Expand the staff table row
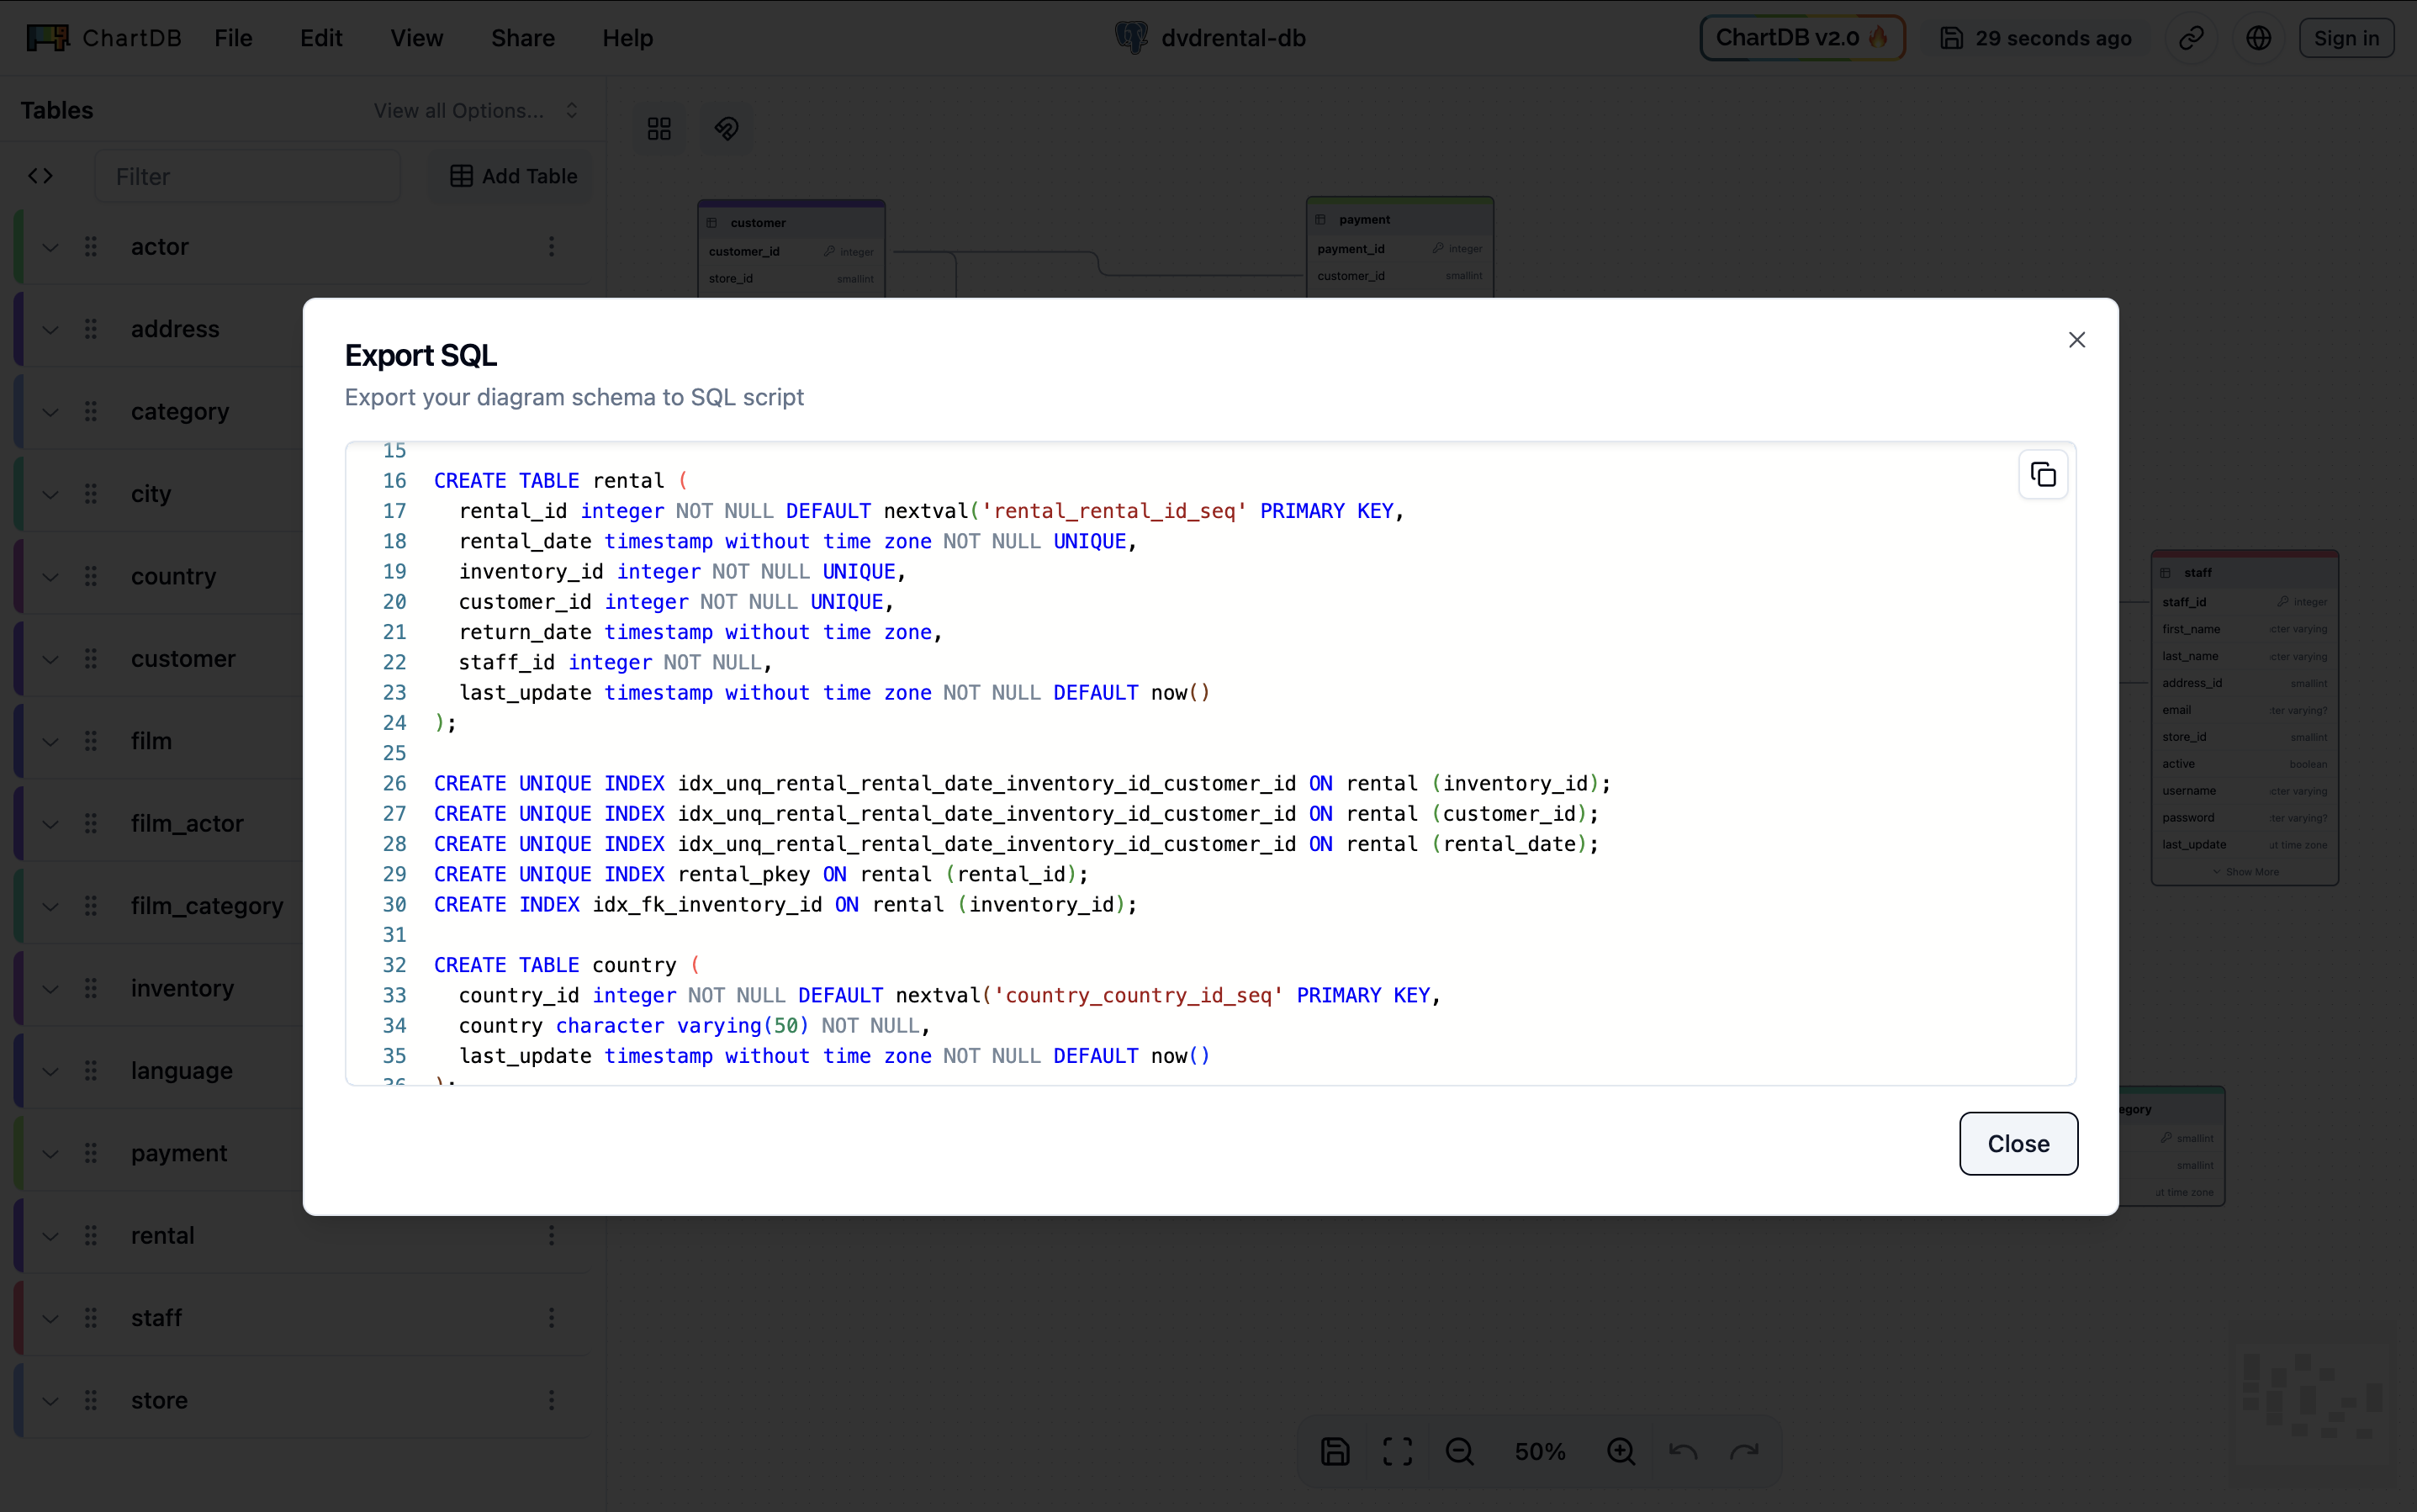 click(x=50, y=1318)
